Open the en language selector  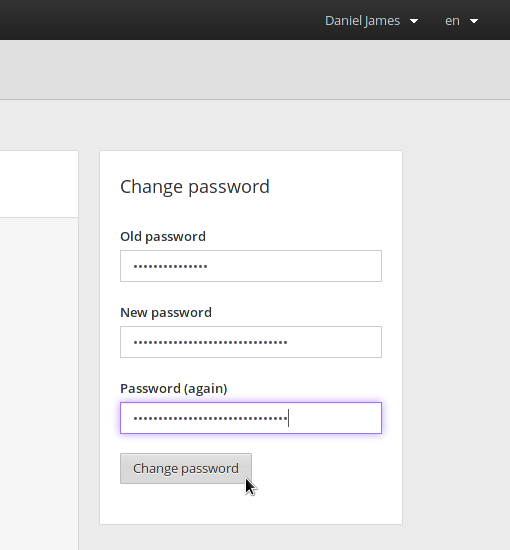pyautogui.click(x=461, y=21)
